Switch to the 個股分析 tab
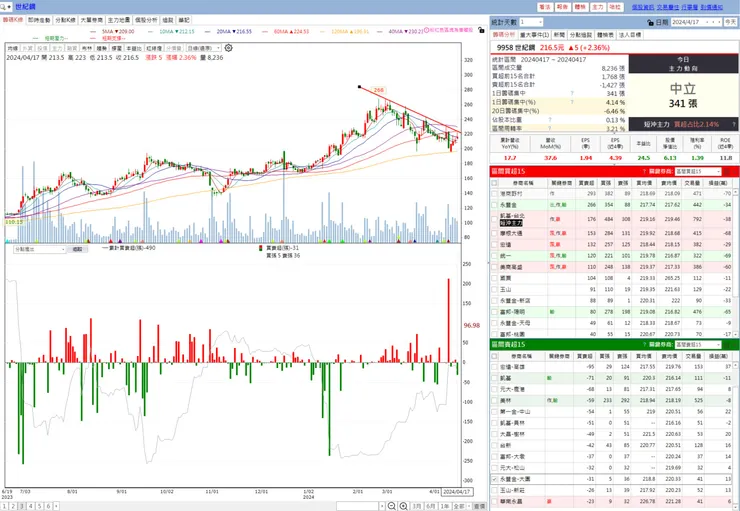Screen dimensions: 740x511 146,20
